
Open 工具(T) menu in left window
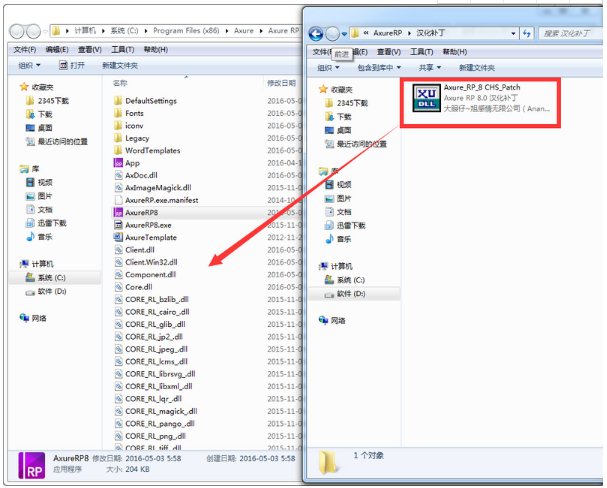(123, 50)
